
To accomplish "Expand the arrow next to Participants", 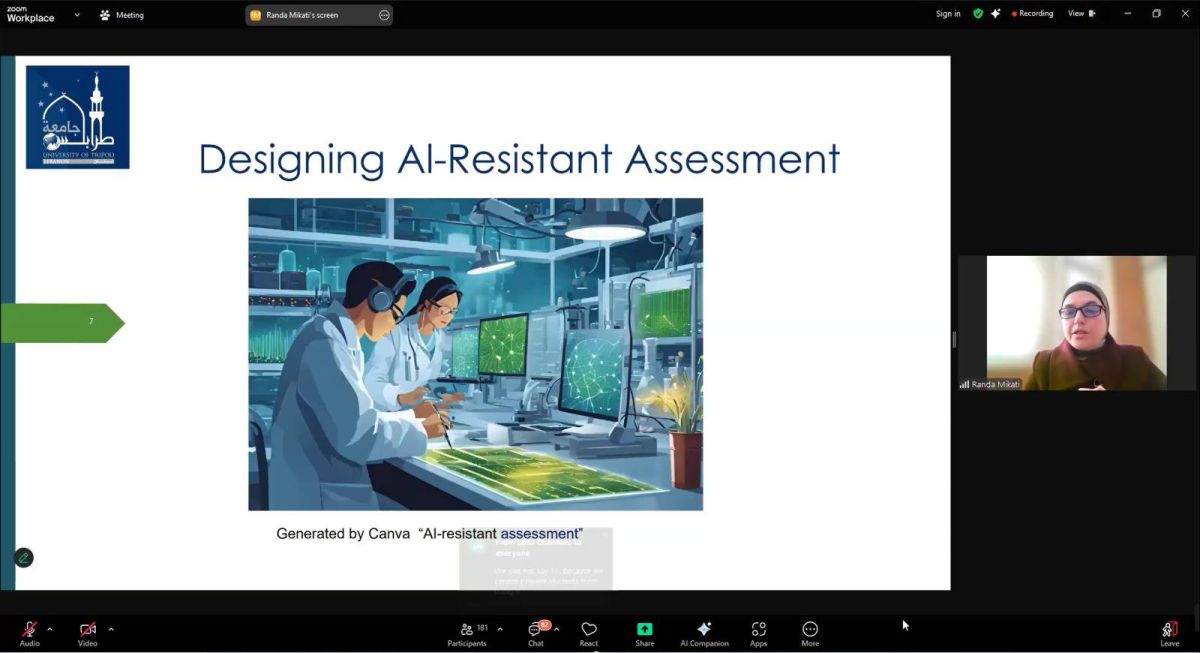I will click(x=500, y=629).
